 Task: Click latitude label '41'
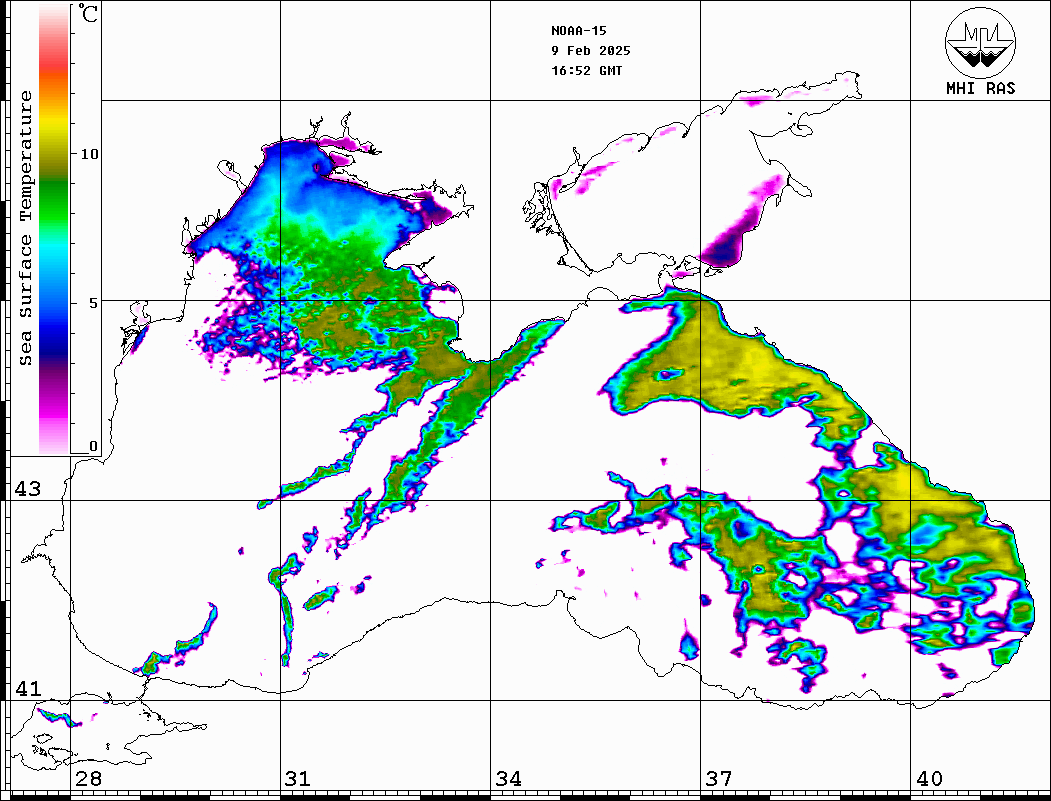pyautogui.click(x=27, y=688)
